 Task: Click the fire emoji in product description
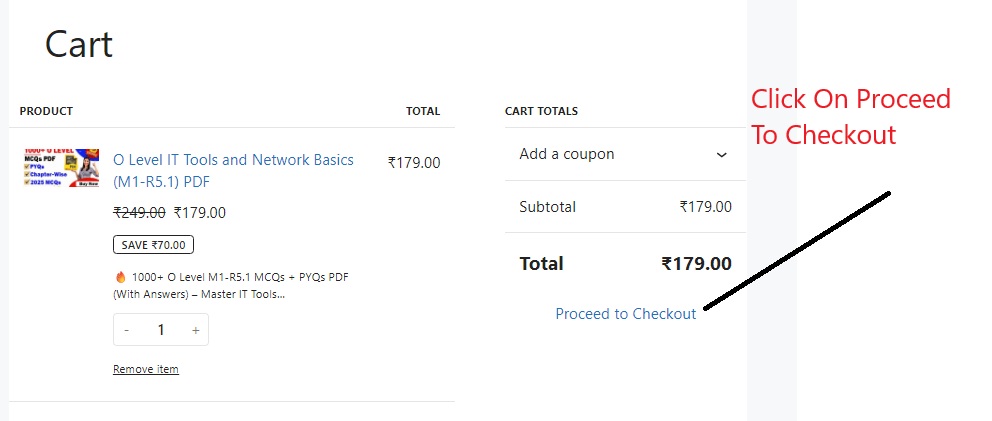click(x=121, y=277)
